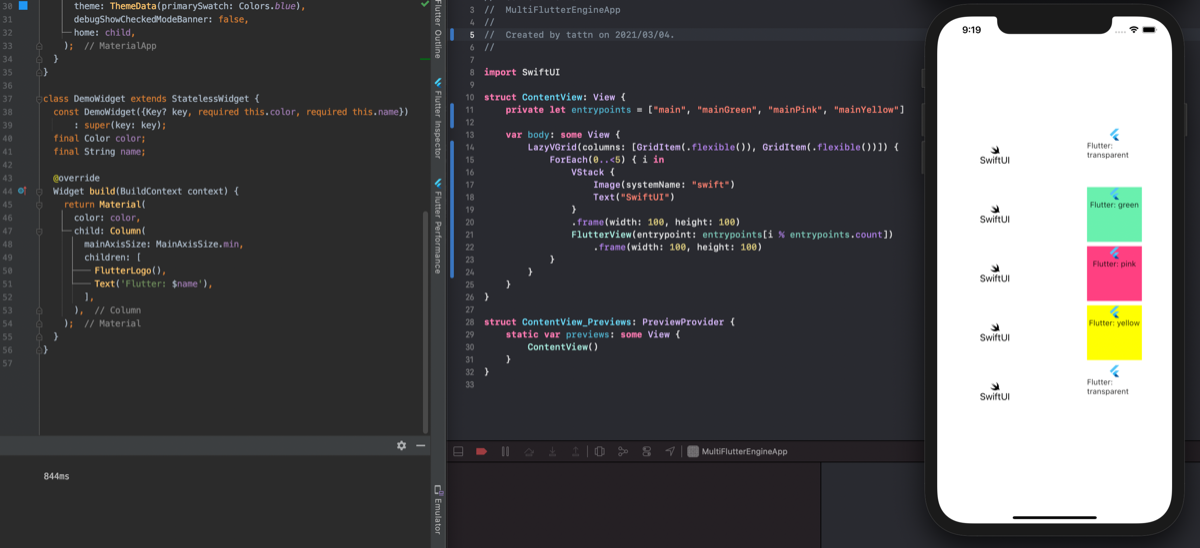Click FlutterLogo() on line 50
Screen dimensions: 1200x548
point(129,271)
